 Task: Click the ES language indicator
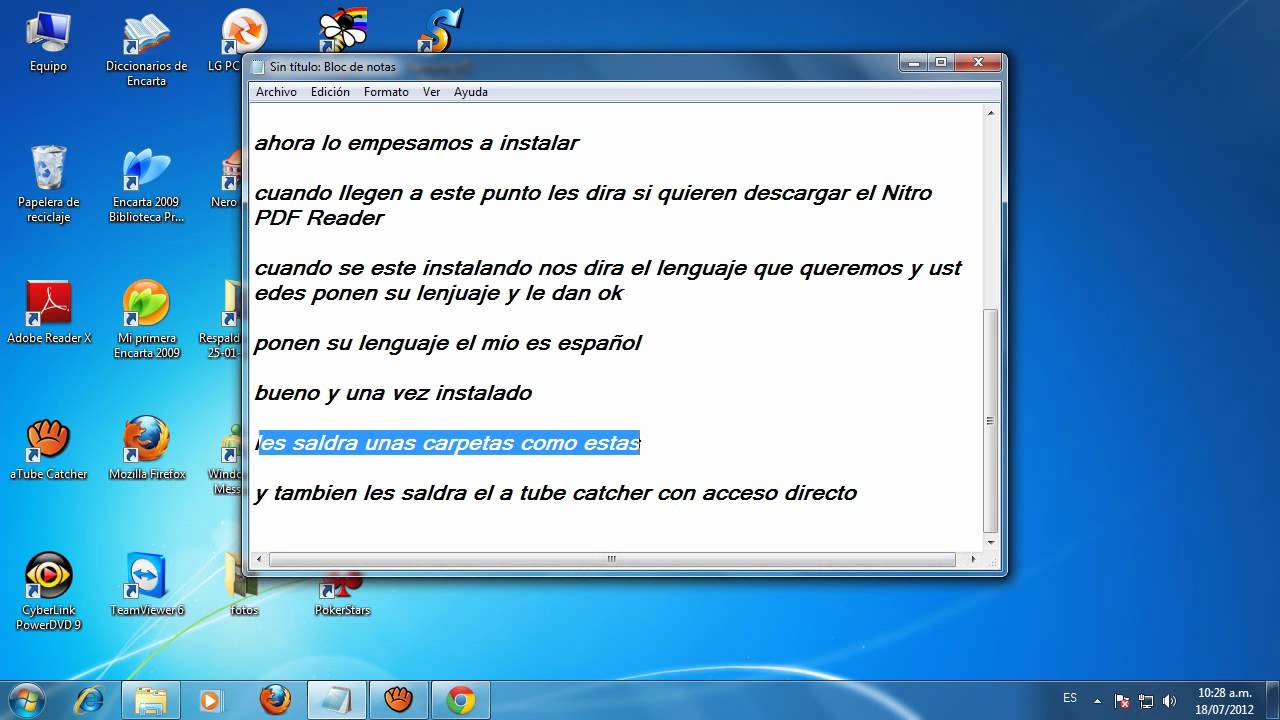pos(1070,698)
